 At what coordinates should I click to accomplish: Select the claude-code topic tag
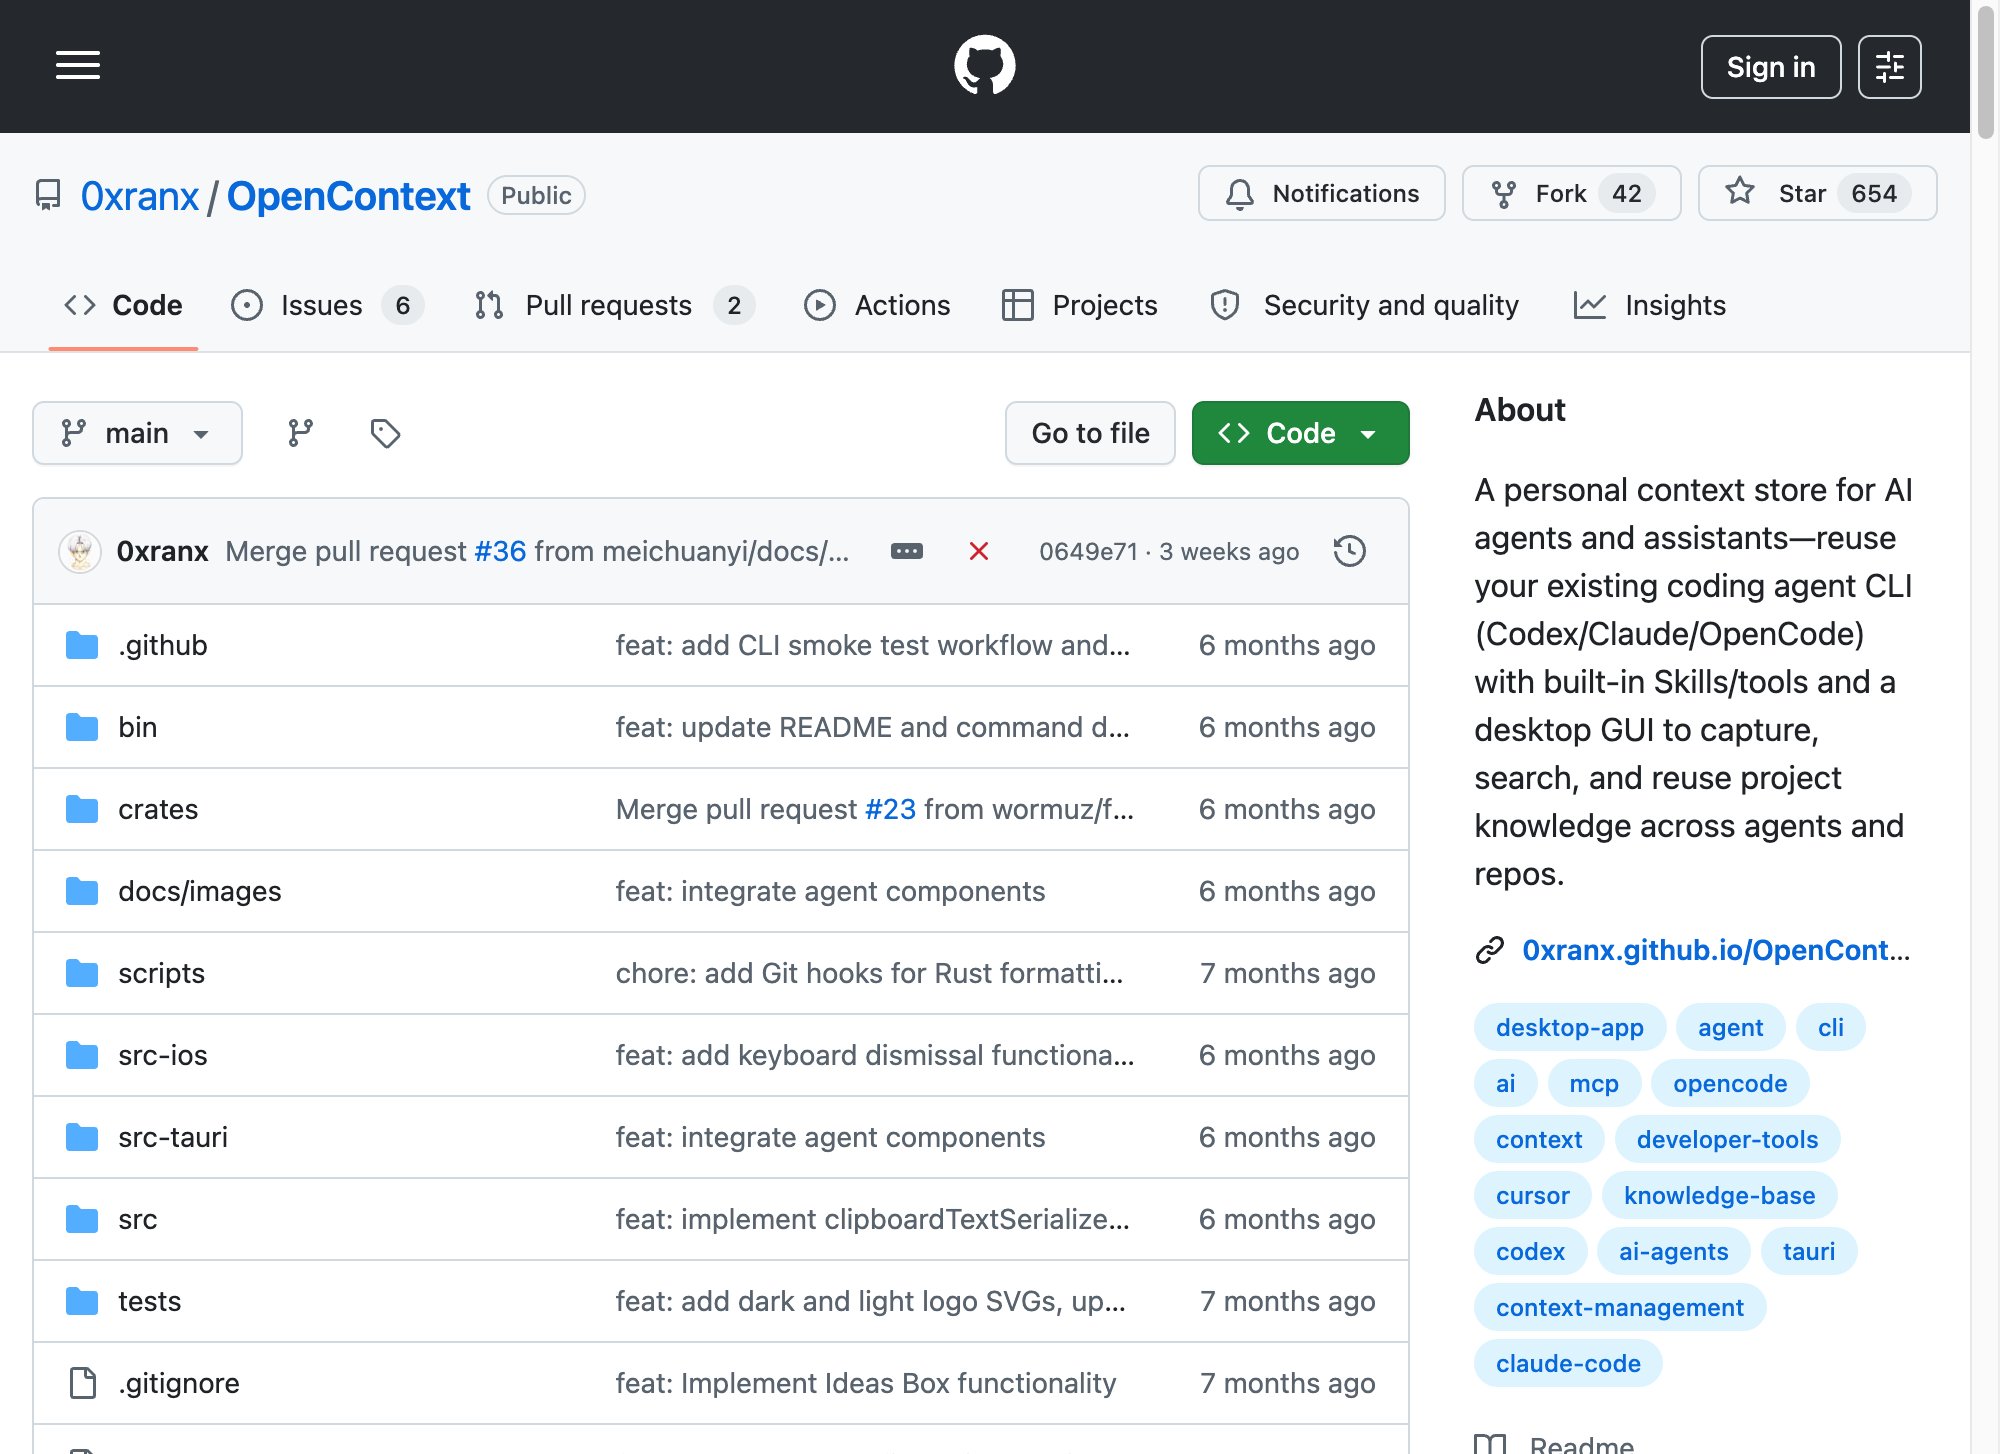(x=1568, y=1363)
